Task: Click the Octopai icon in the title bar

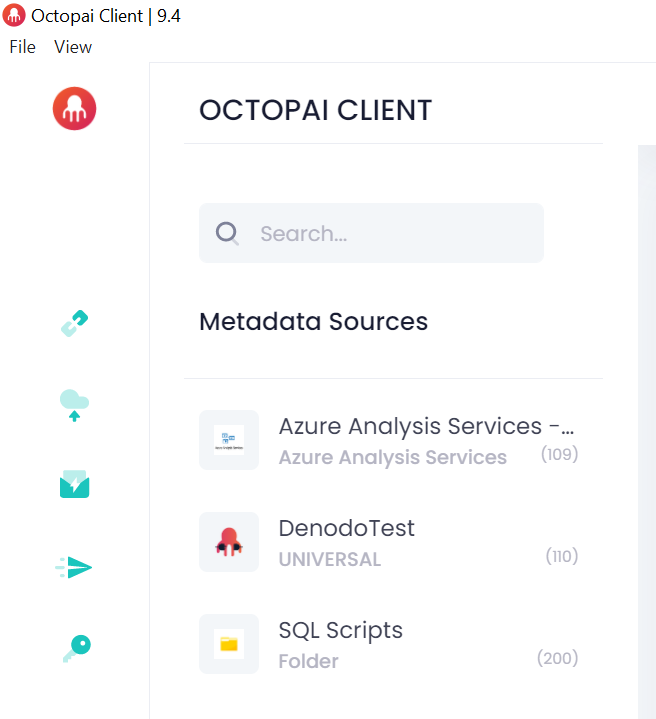Action: coord(15,16)
